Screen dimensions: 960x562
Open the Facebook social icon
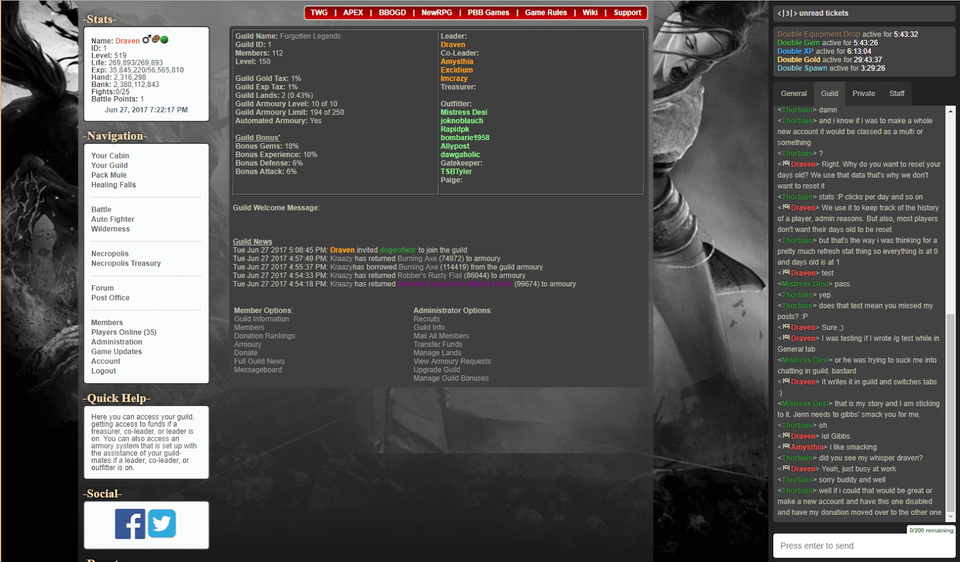coord(130,524)
